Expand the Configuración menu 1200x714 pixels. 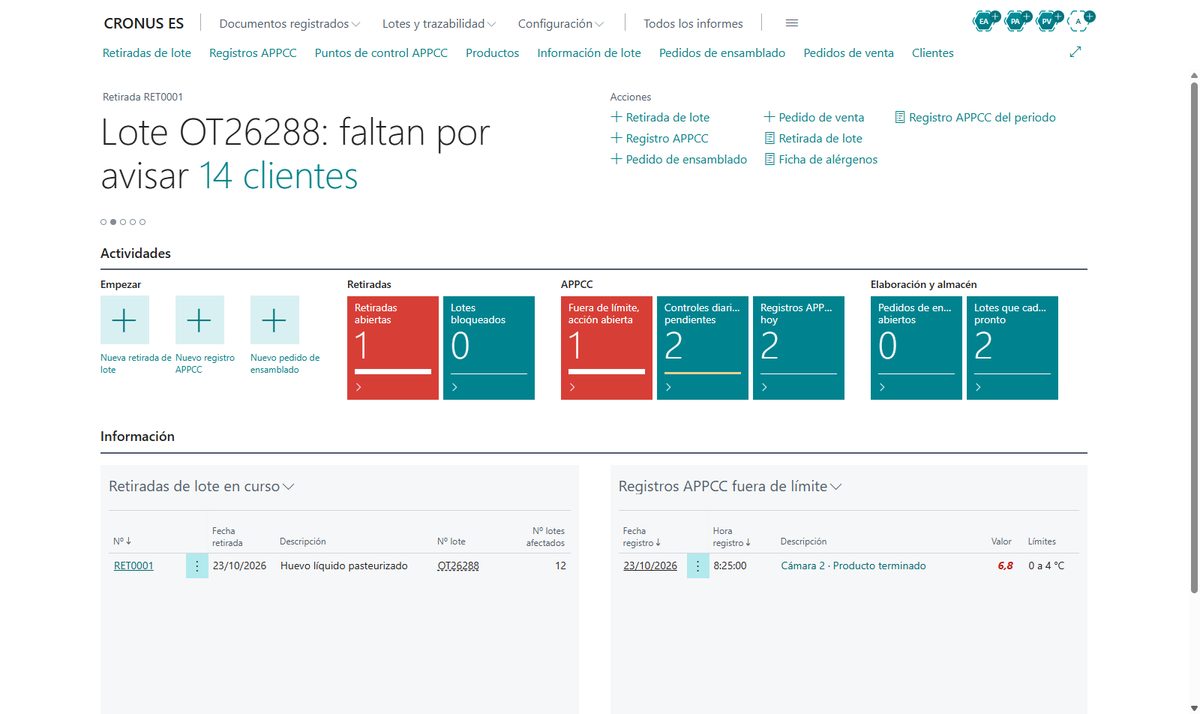point(561,23)
